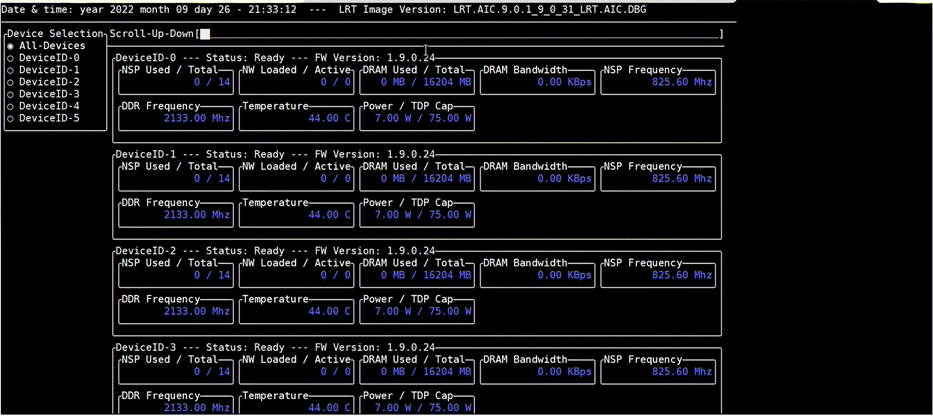
Task: Select the DeviceID-2 radio option
Action: pos(43,82)
